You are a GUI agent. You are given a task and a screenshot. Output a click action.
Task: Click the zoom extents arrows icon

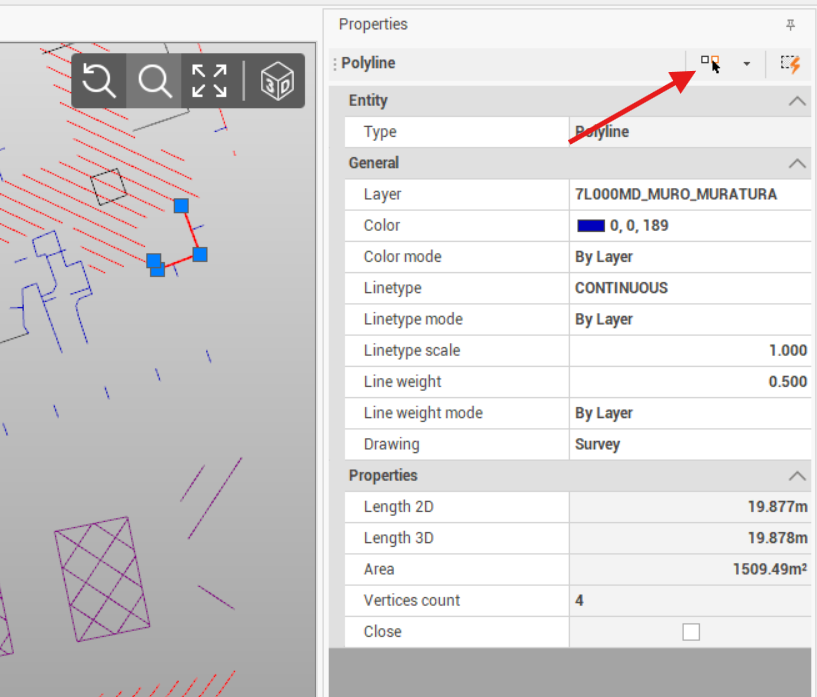click(209, 81)
